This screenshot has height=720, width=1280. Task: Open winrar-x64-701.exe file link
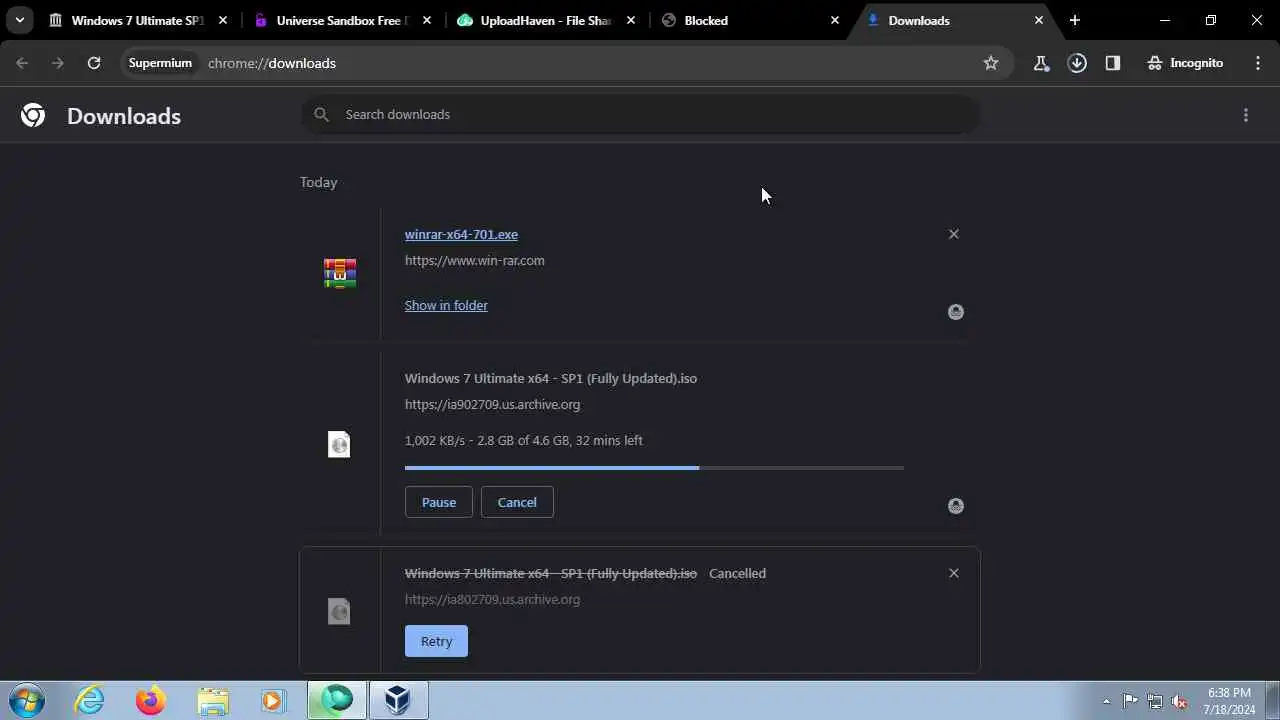(461, 234)
